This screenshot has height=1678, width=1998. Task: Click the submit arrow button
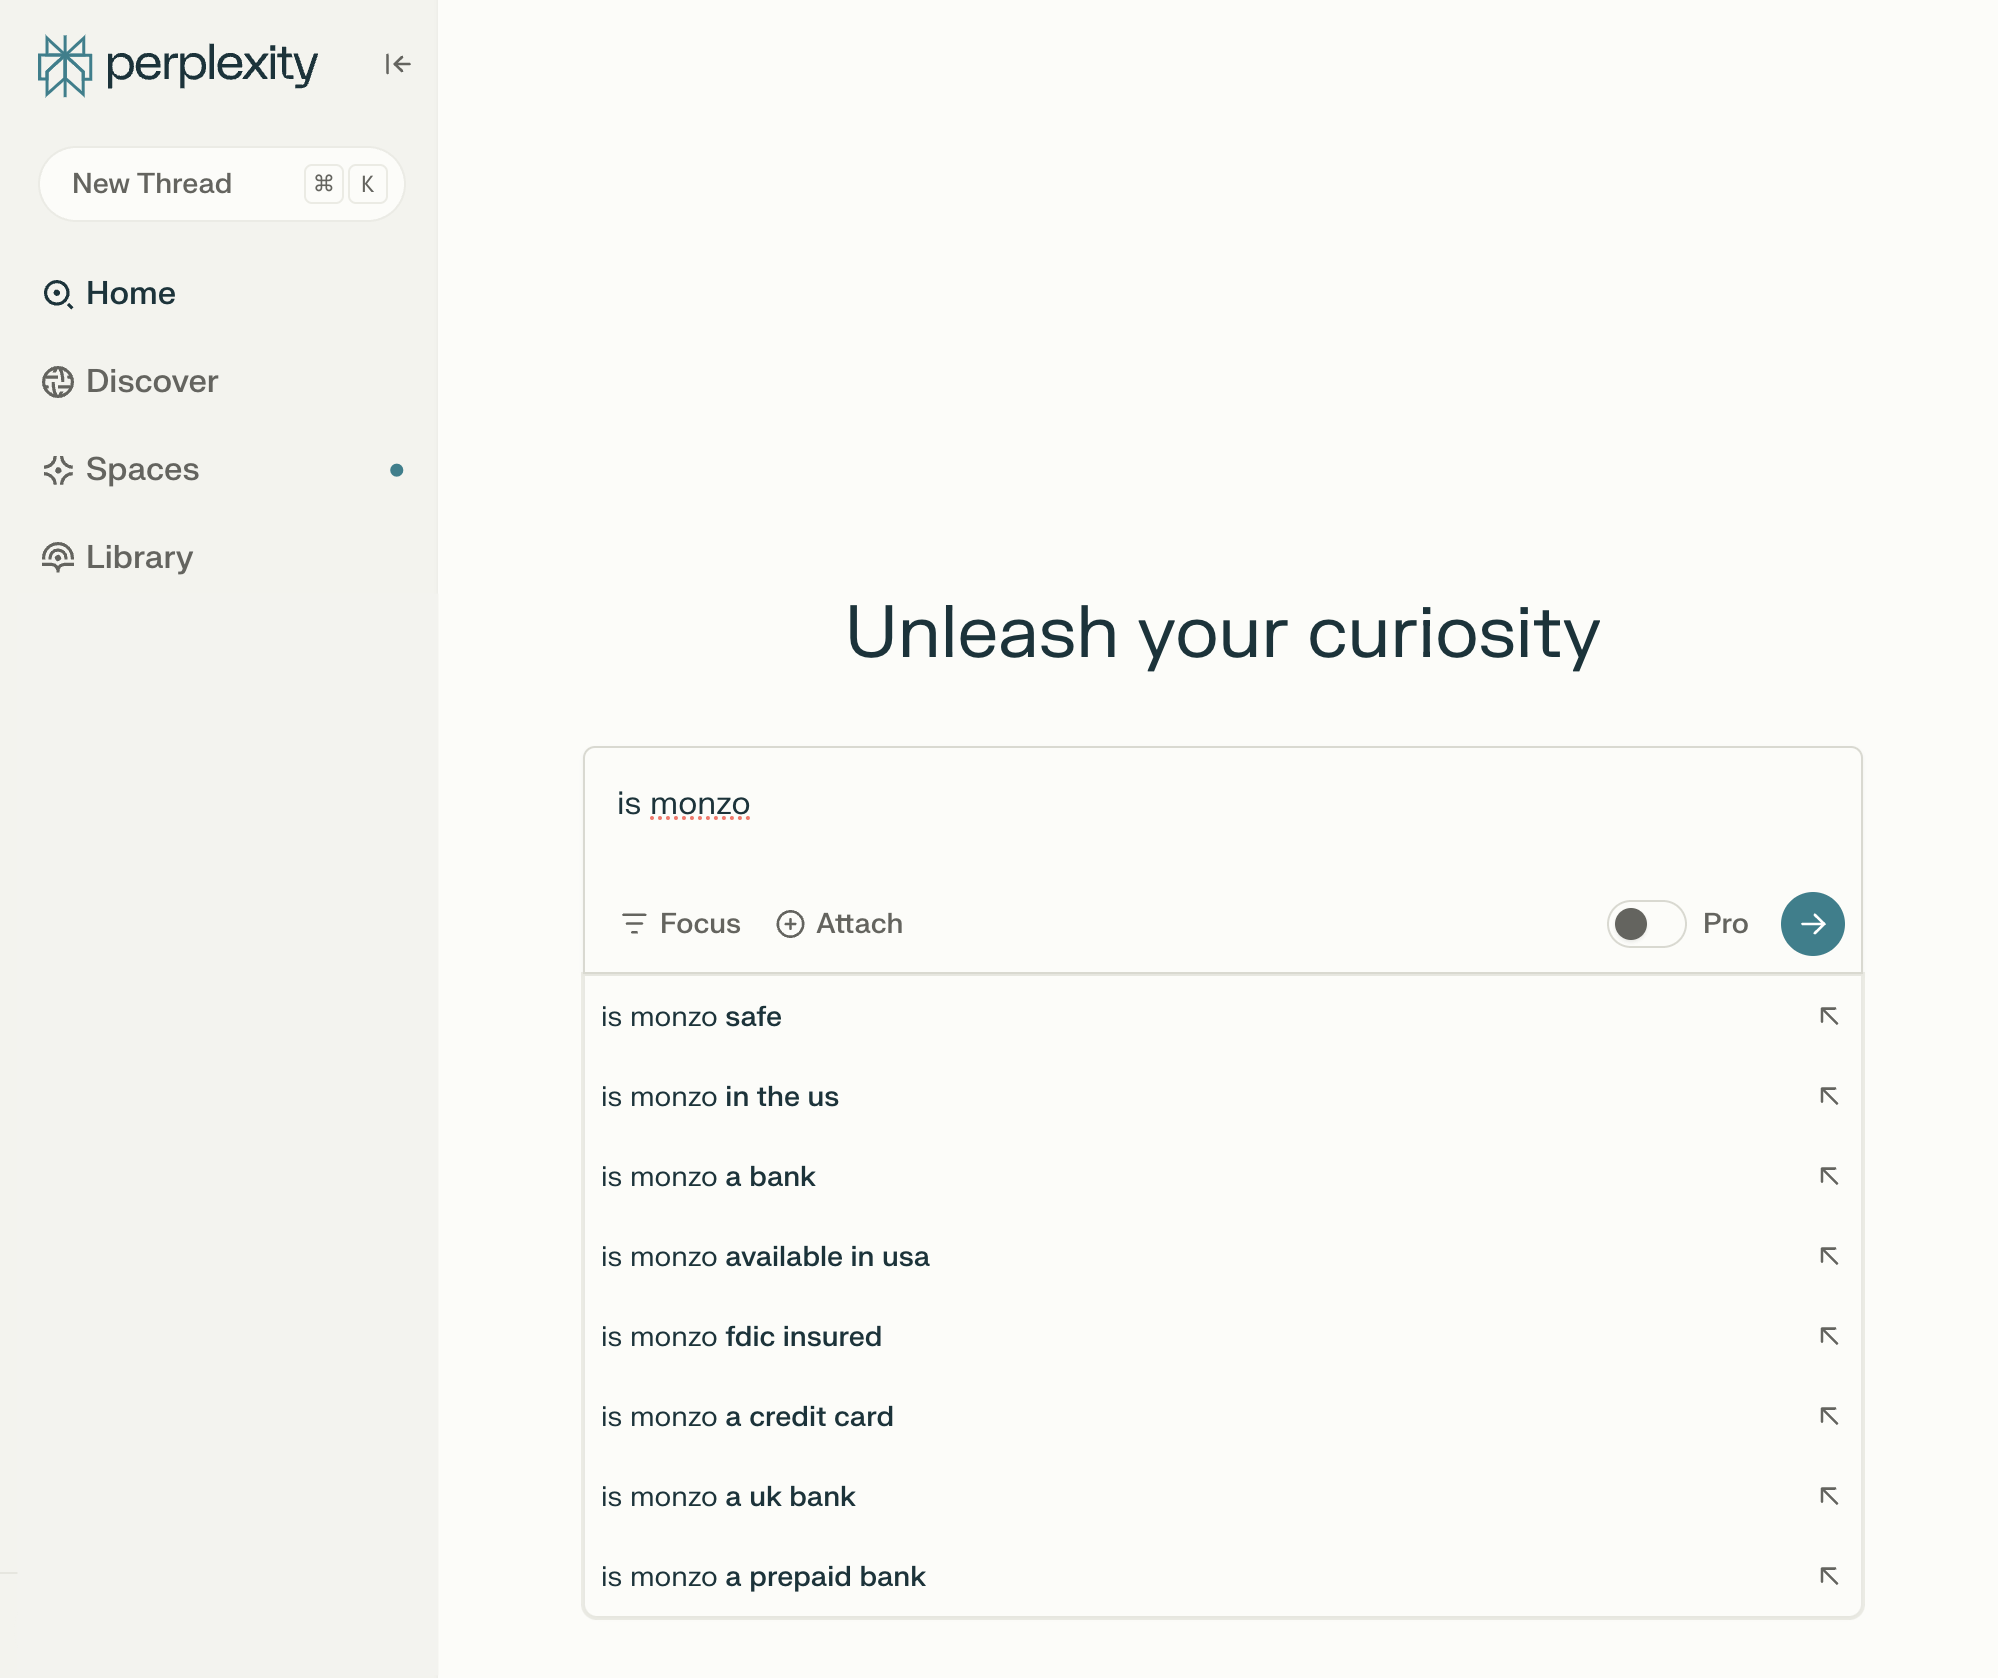tap(1812, 924)
